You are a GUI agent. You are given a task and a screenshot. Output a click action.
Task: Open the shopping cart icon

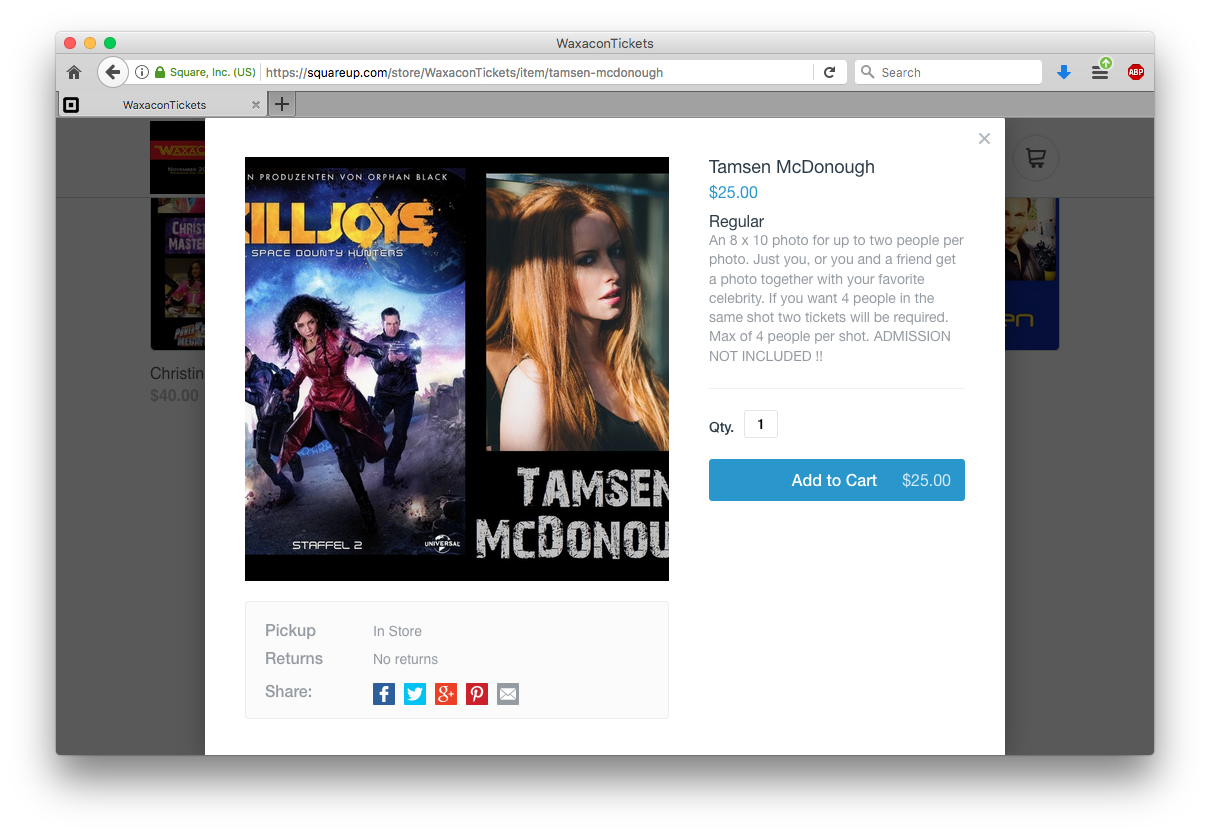(x=1035, y=158)
